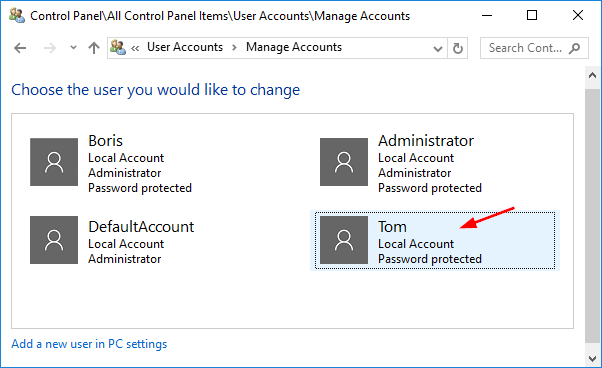This screenshot has width=602, height=368.
Task: Click the Forward navigation arrow
Action: point(50,48)
